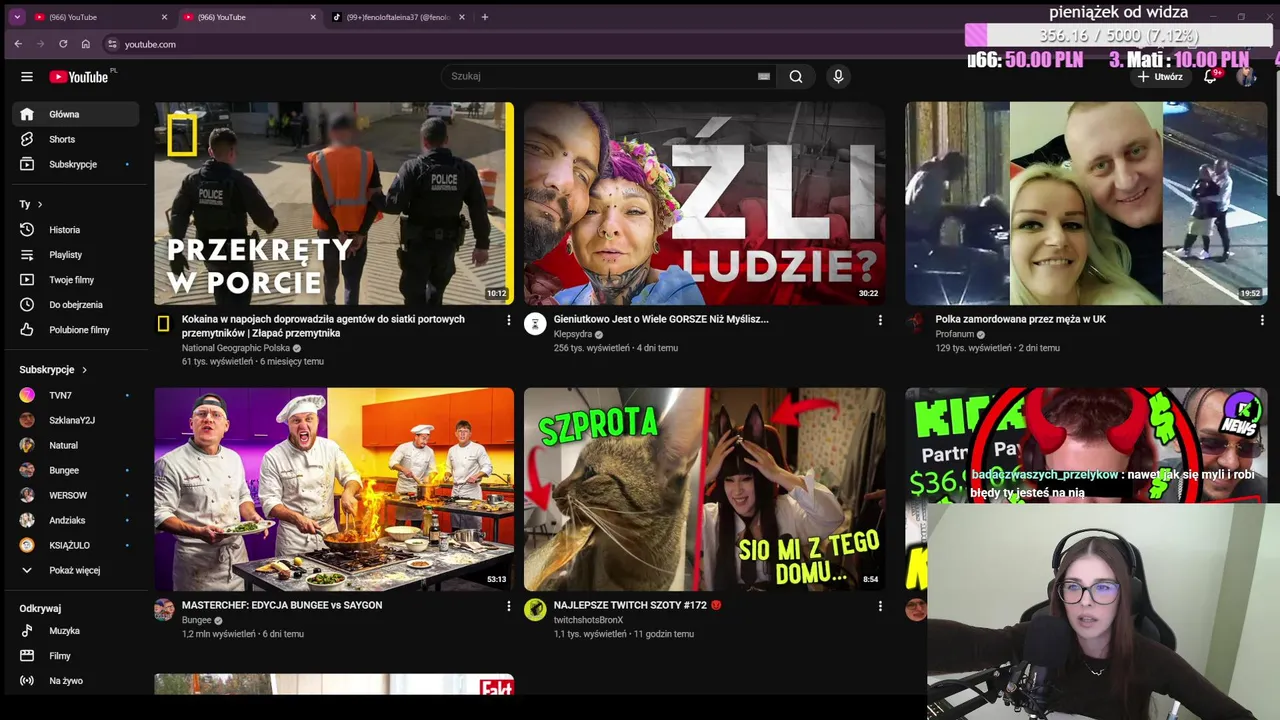Play Najlepsze Twitch Szoty #172 thumbnail
This screenshot has height=720, width=1280.
pyautogui.click(x=704, y=489)
